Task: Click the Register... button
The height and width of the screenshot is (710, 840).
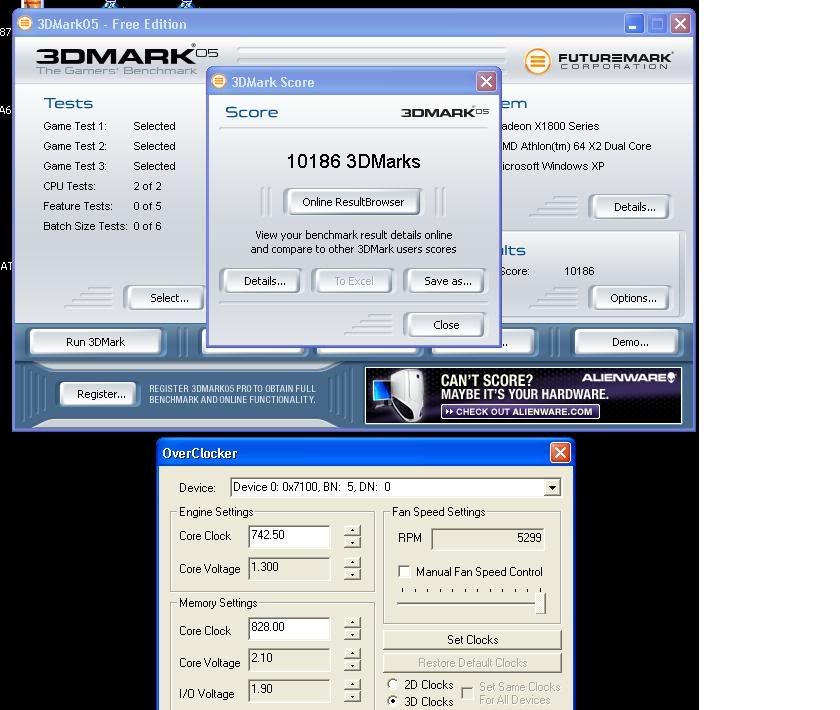Action: (102, 394)
